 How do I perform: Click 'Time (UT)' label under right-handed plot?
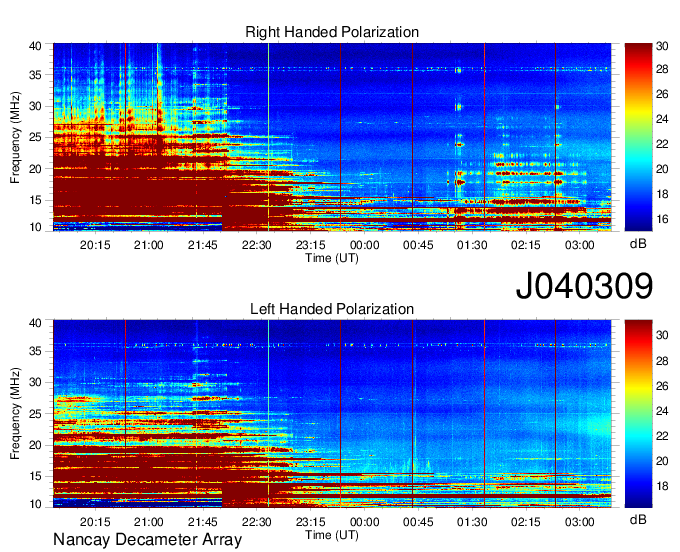point(332,258)
